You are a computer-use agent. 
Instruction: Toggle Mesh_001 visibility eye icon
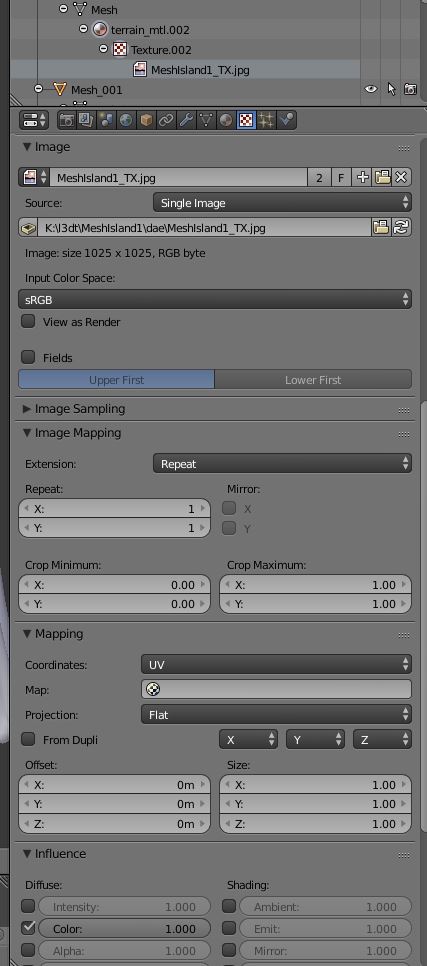(370, 89)
